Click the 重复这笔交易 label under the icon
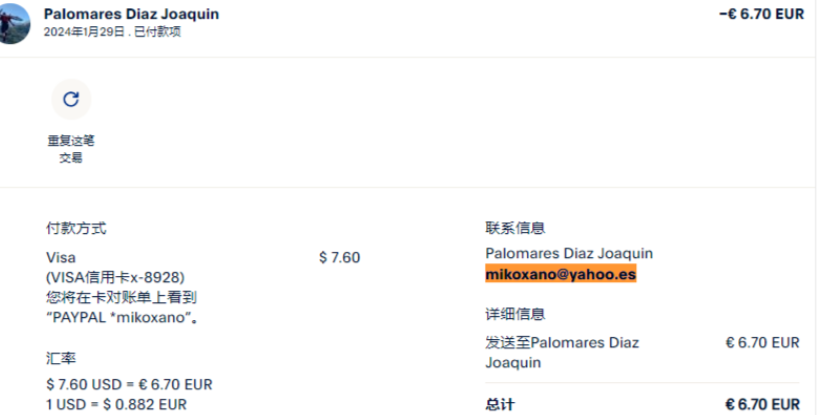Viewport: 840px width, 415px height. click(x=71, y=149)
